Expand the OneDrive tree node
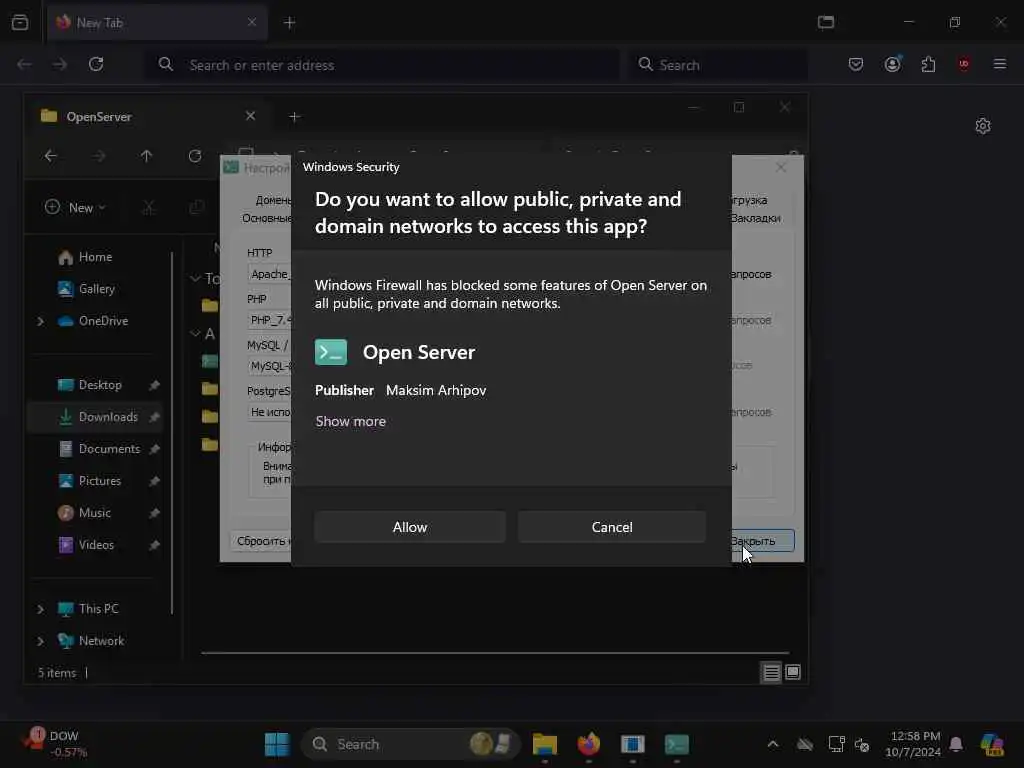Image resolution: width=1024 pixels, height=768 pixels. [x=40, y=321]
